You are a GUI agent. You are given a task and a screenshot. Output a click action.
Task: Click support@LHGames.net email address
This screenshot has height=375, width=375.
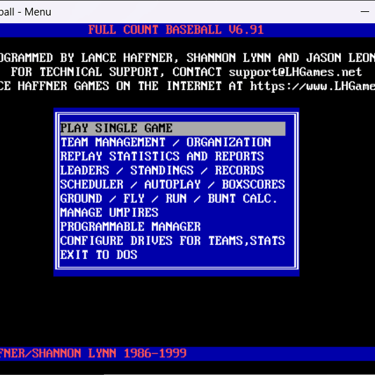click(x=295, y=72)
